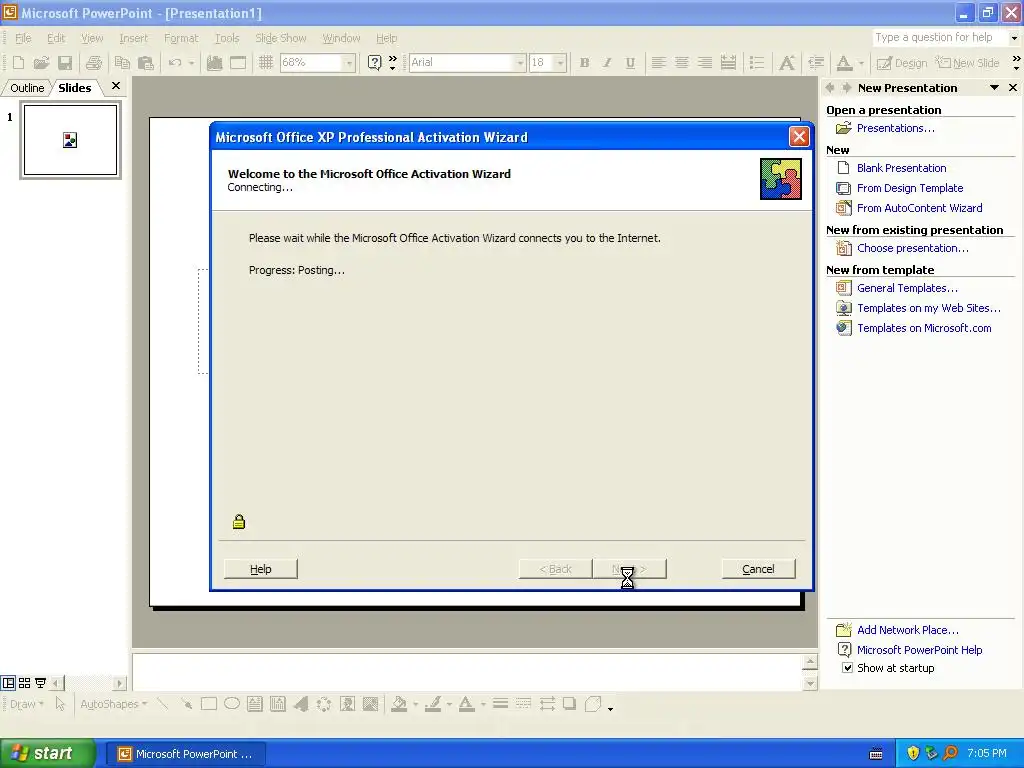This screenshot has height=768, width=1024.
Task: Open the Arial font name dropdown
Action: [x=520, y=63]
